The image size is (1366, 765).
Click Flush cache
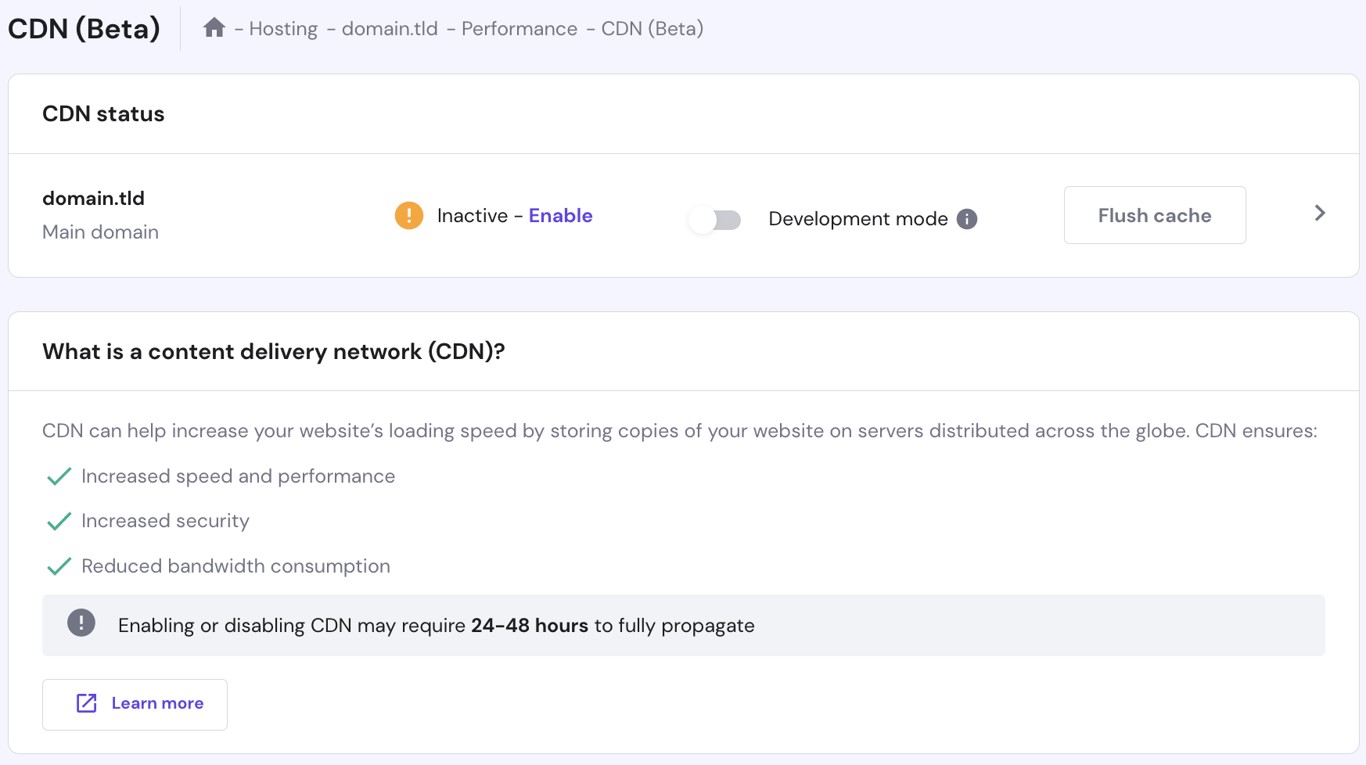pos(1154,214)
